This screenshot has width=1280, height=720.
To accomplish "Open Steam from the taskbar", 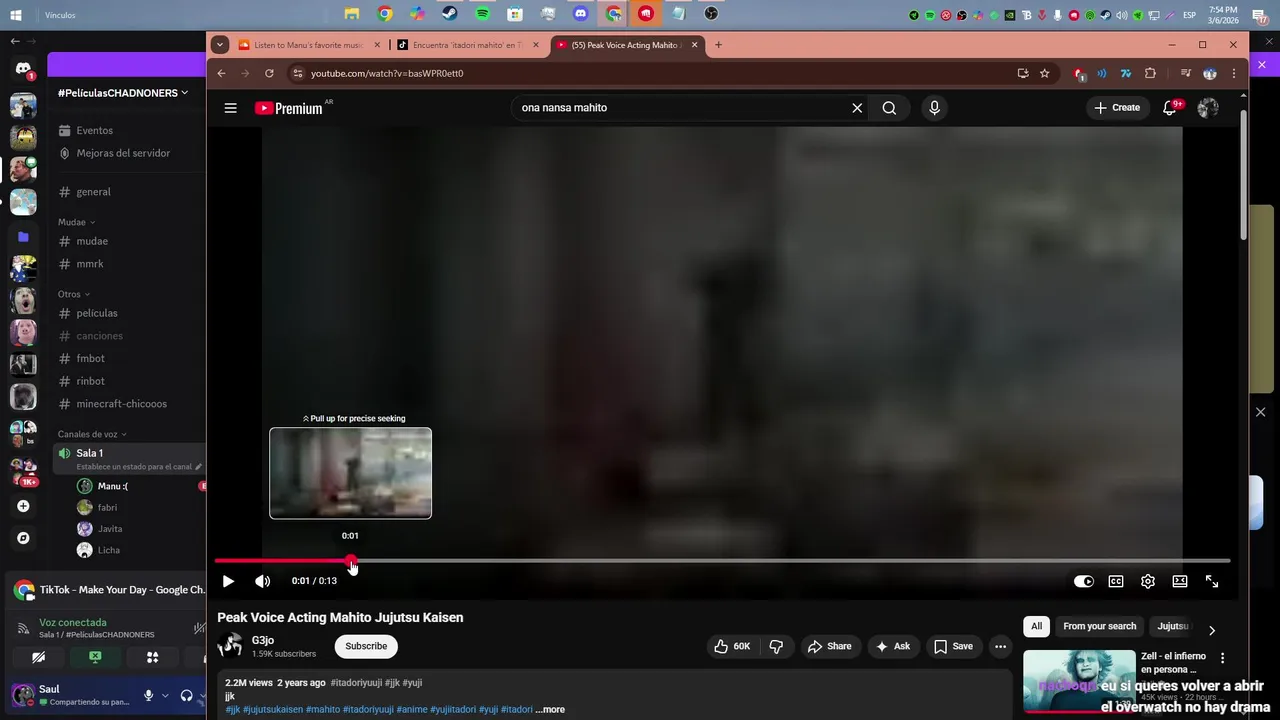I will [x=450, y=14].
